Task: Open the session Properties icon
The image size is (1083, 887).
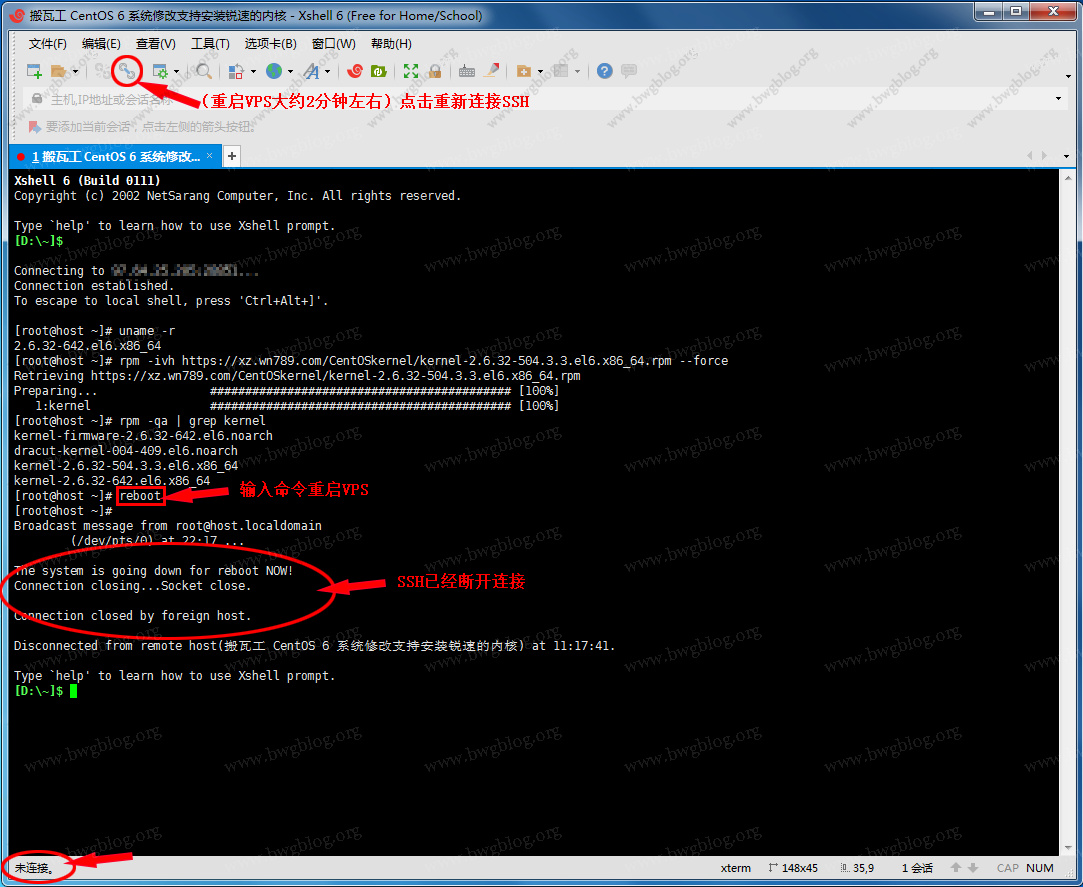Action: pyautogui.click(x=160, y=70)
